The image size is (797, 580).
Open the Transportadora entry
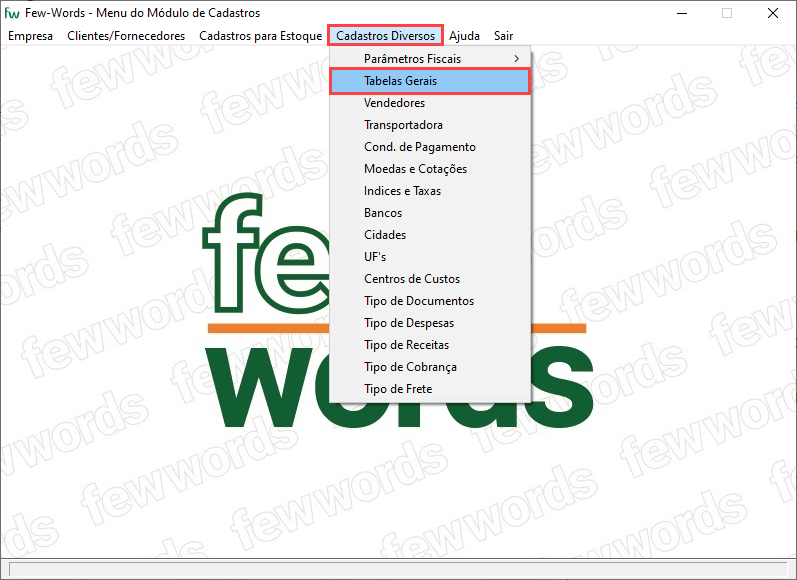click(430, 125)
